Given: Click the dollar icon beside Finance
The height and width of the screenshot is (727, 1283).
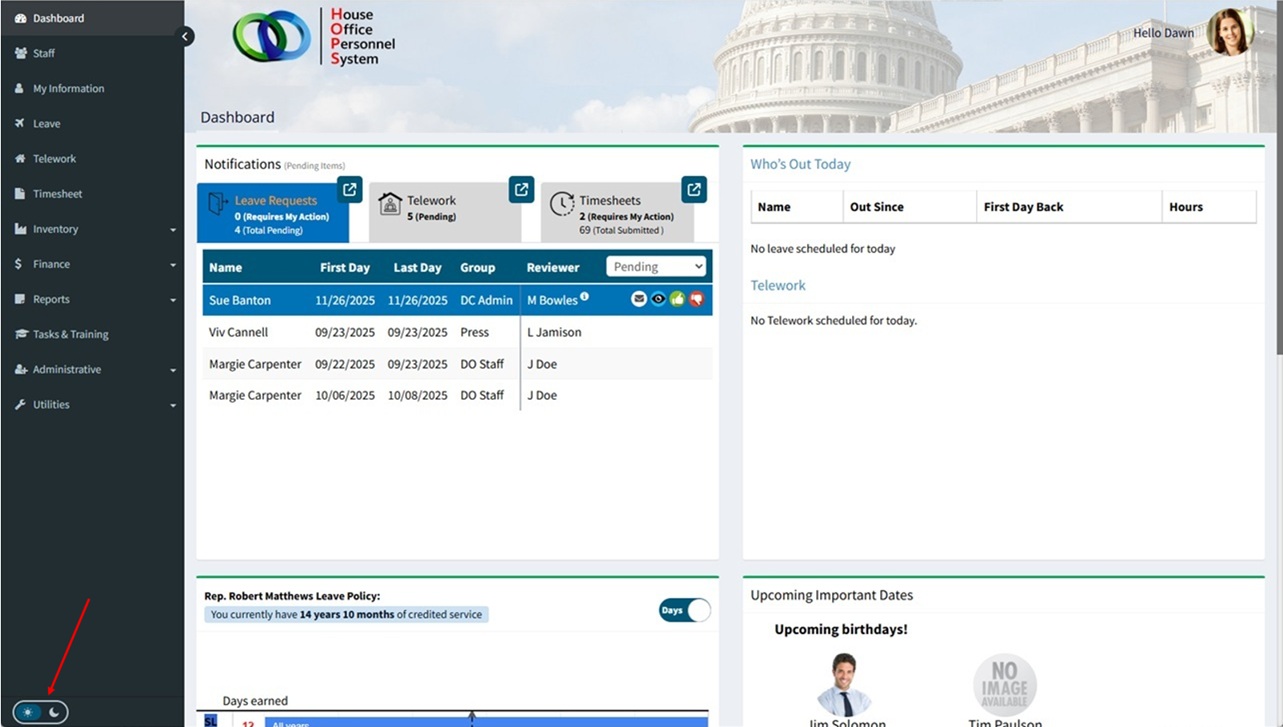Looking at the screenshot, I should click(20, 264).
